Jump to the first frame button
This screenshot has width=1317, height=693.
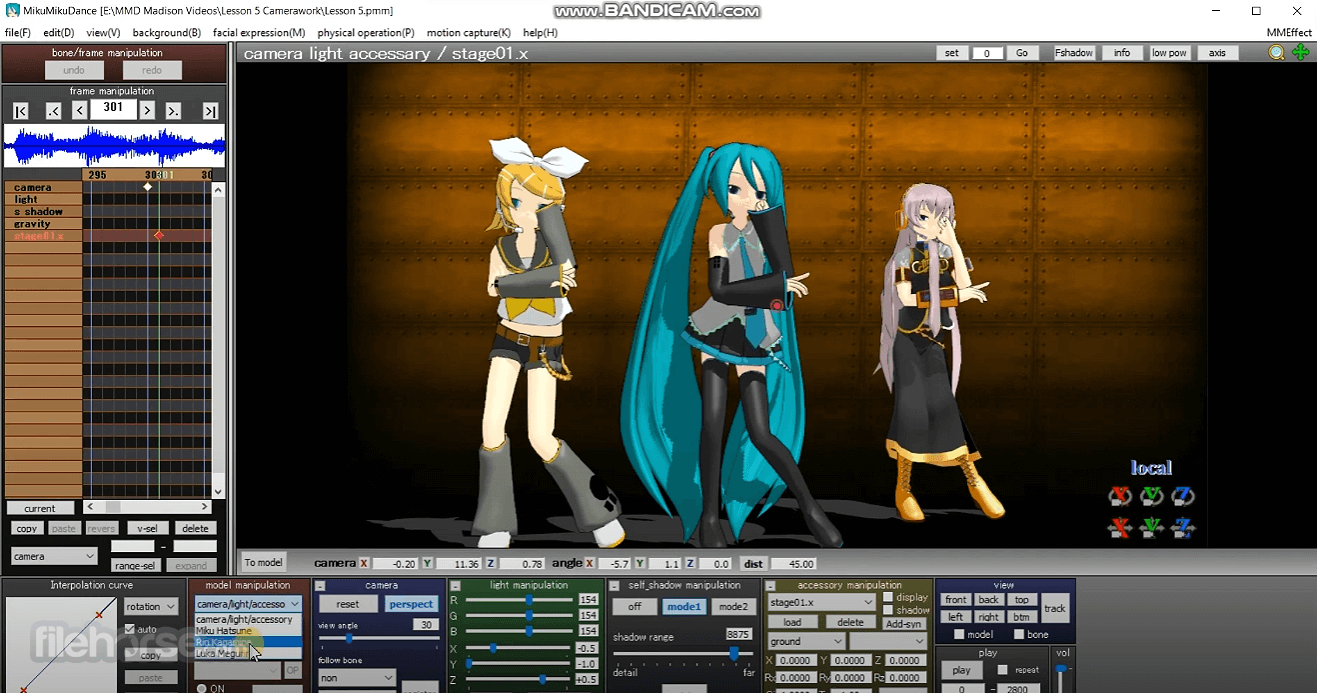(x=21, y=111)
